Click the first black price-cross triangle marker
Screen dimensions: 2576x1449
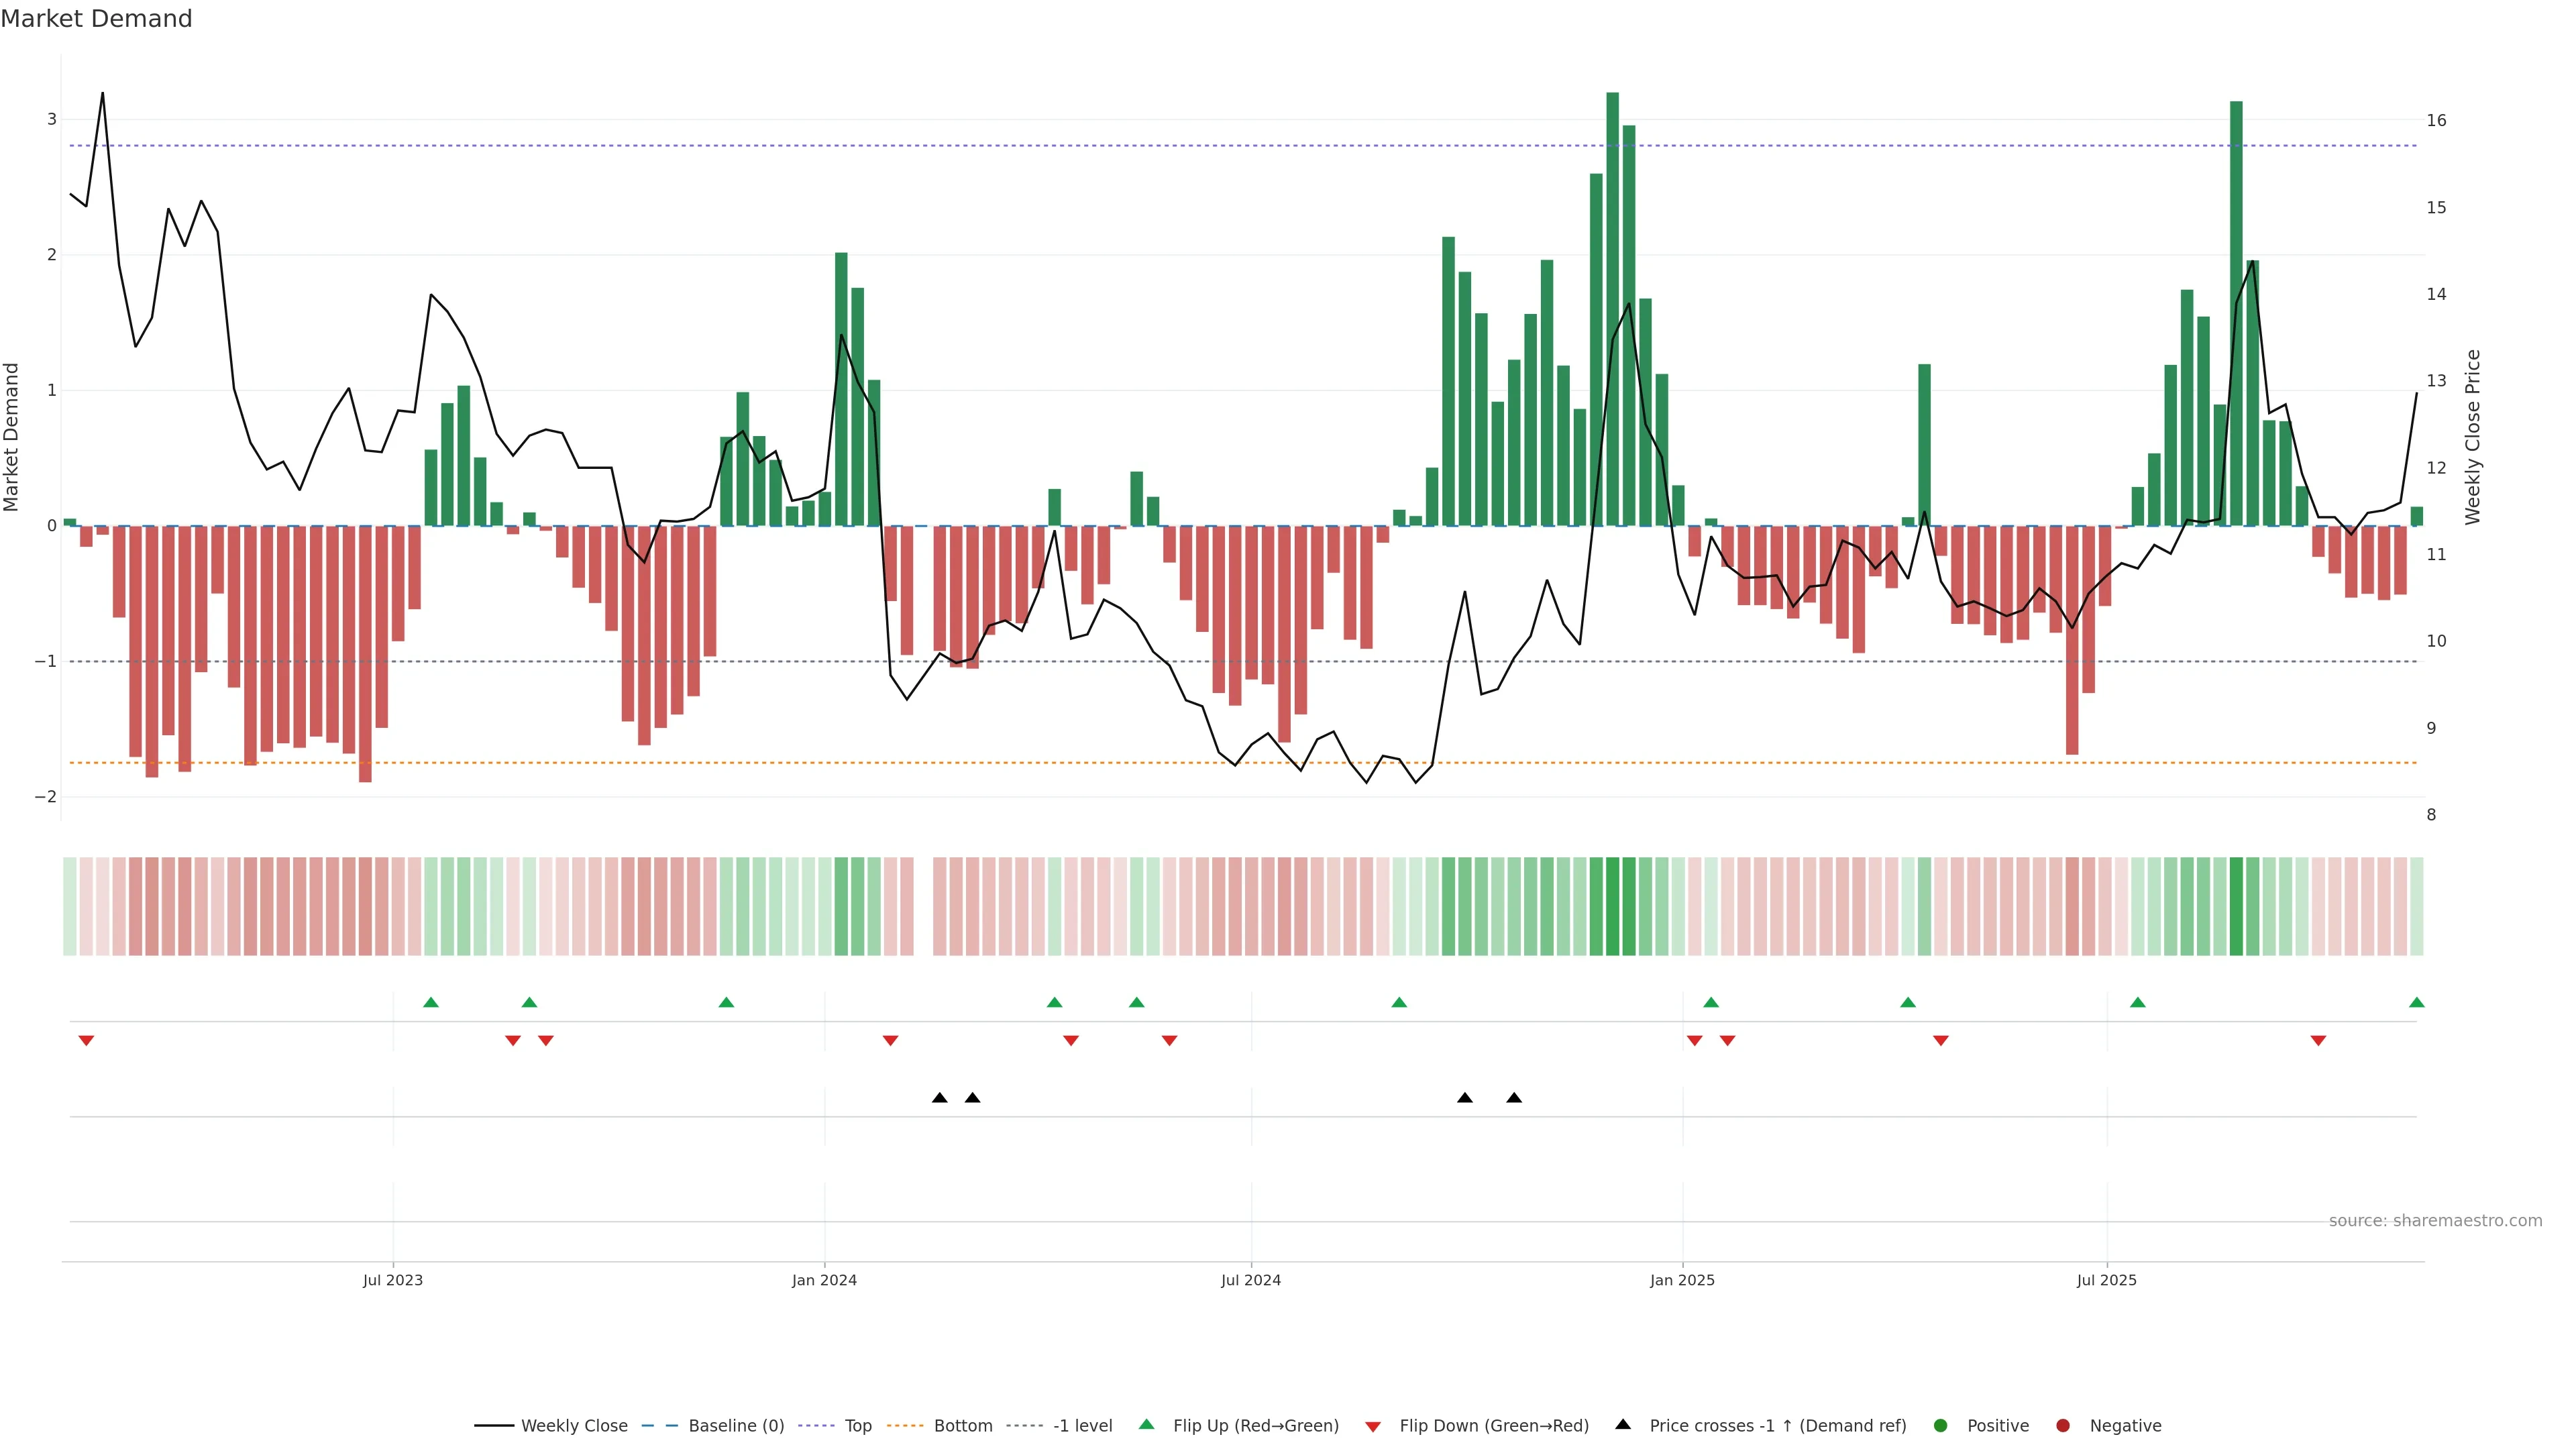coord(939,1098)
